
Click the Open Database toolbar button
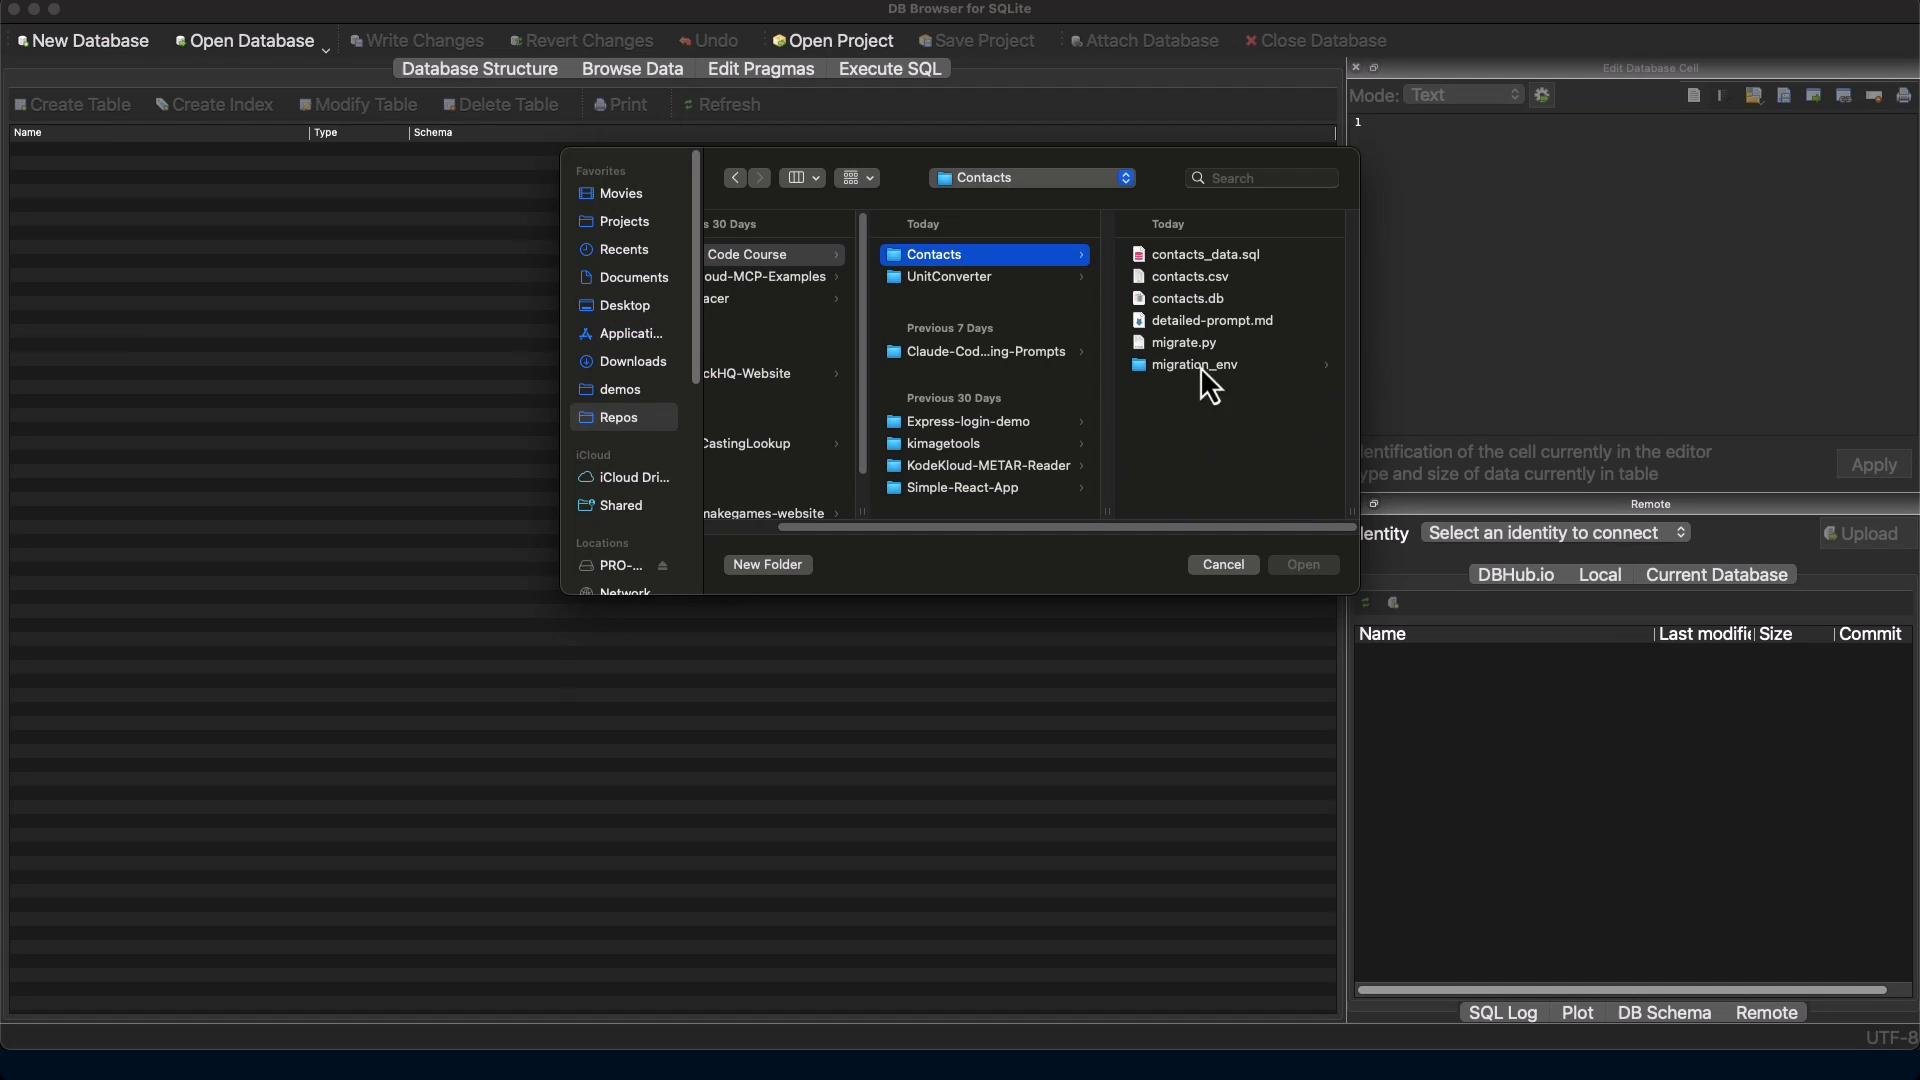pyautogui.click(x=245, y=41)
